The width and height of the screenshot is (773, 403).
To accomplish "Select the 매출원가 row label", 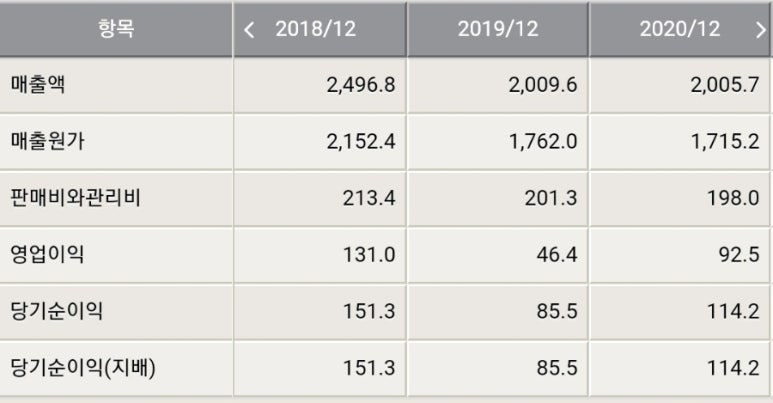I will [x=47, y=142].
